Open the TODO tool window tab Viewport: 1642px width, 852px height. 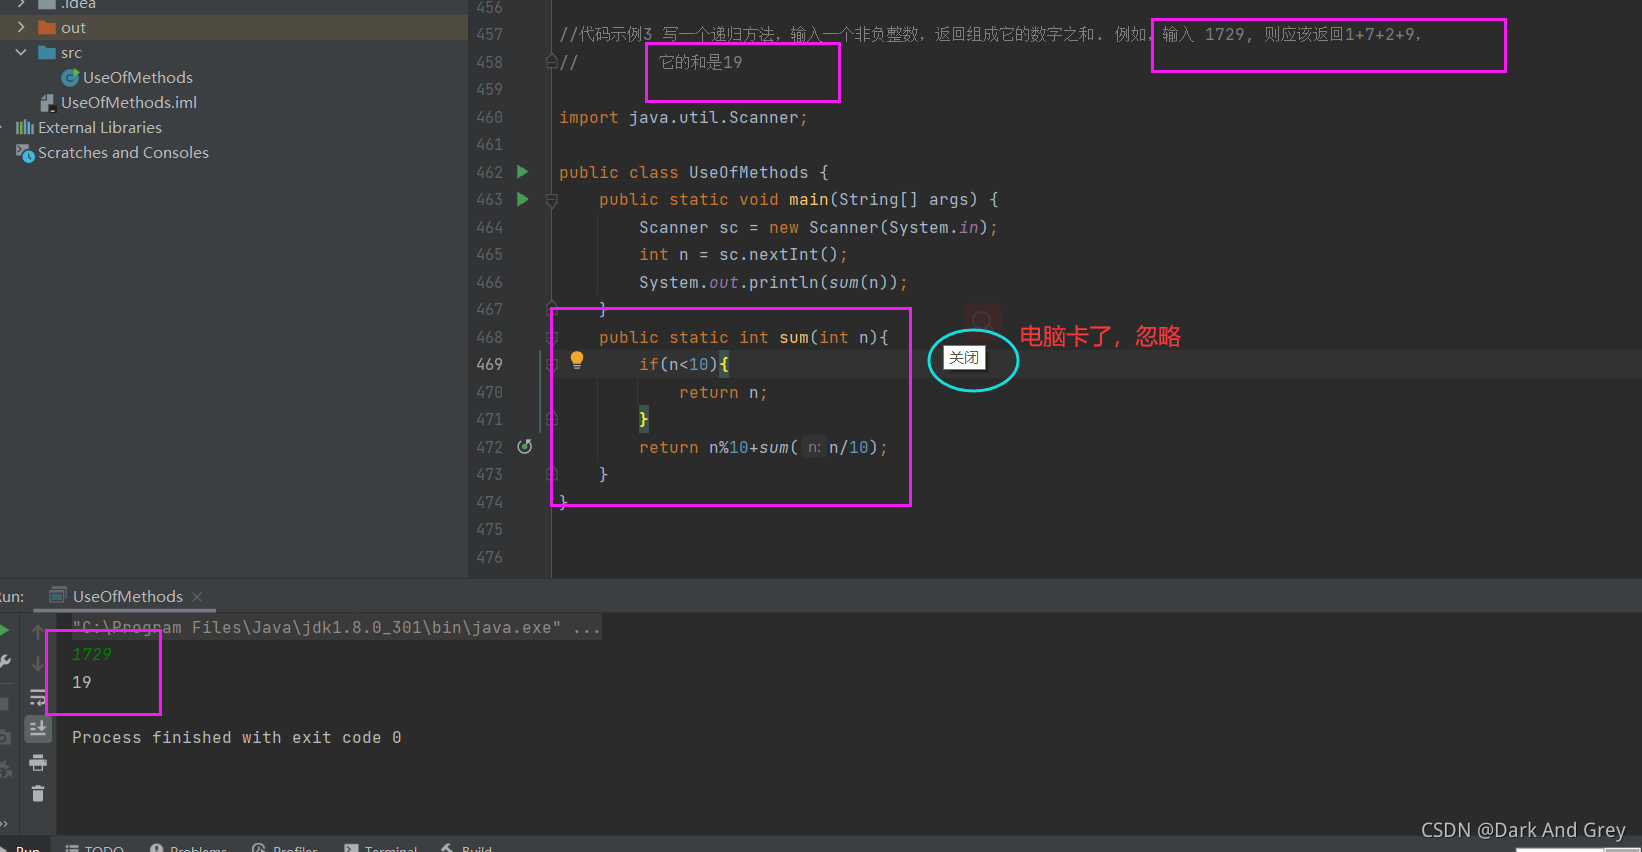95,848
